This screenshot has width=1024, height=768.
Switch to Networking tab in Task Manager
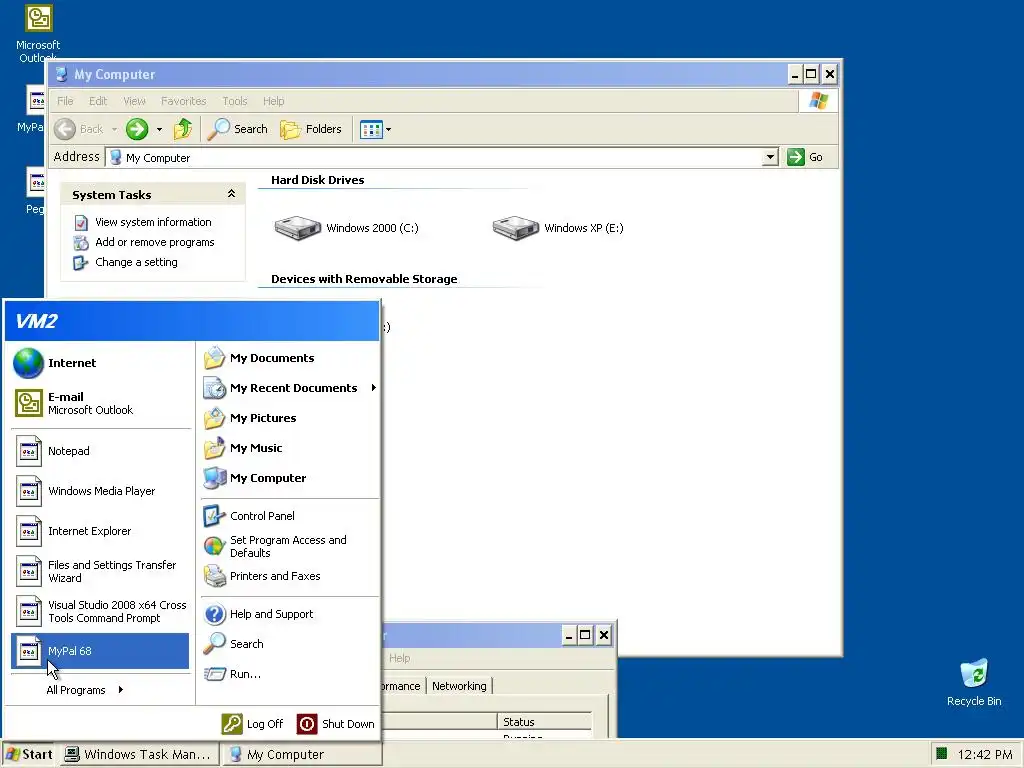pyautogui.click(x=459, y=686)
